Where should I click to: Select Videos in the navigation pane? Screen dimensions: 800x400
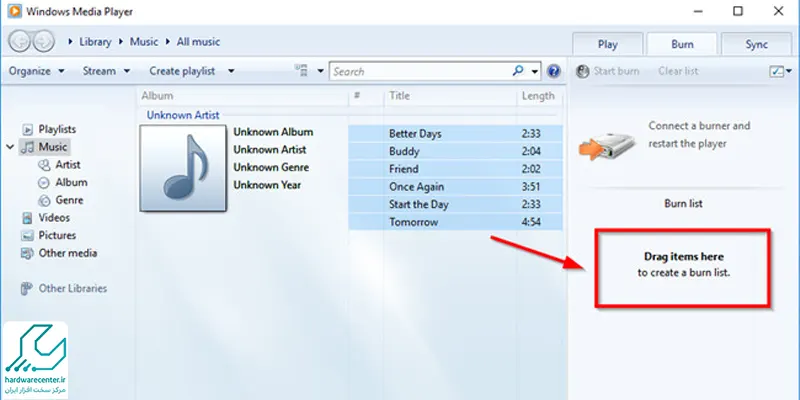pos(54,218)
